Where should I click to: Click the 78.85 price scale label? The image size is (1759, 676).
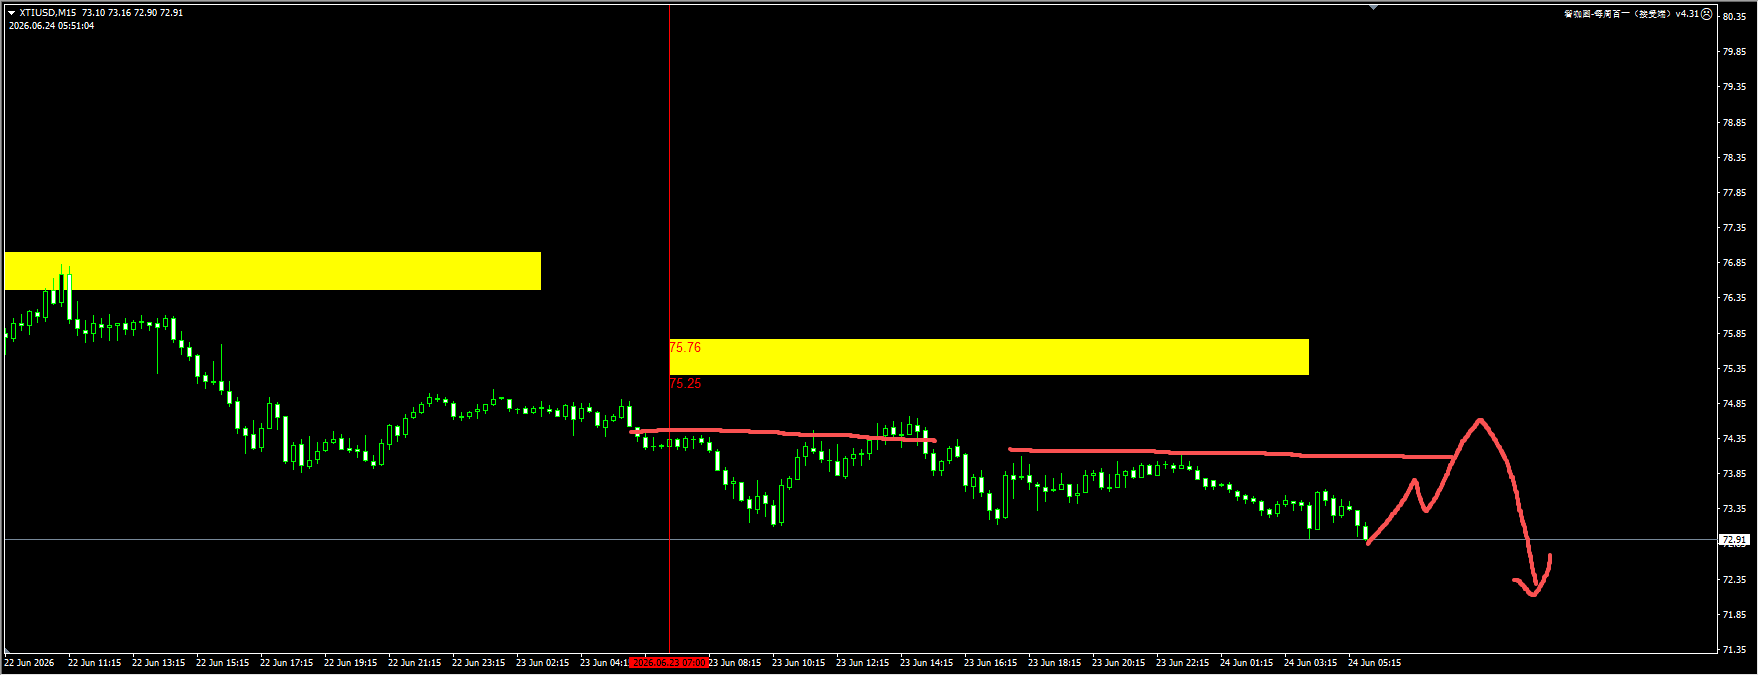[x=1734, y=123]
